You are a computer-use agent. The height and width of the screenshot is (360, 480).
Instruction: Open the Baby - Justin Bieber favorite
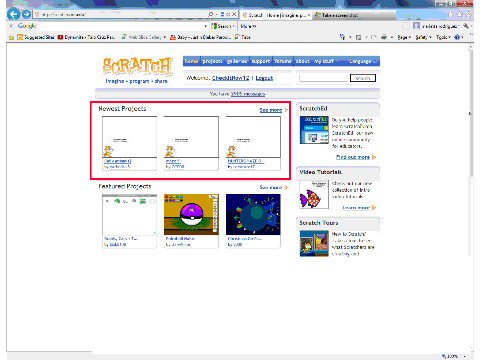pos(201,37)
